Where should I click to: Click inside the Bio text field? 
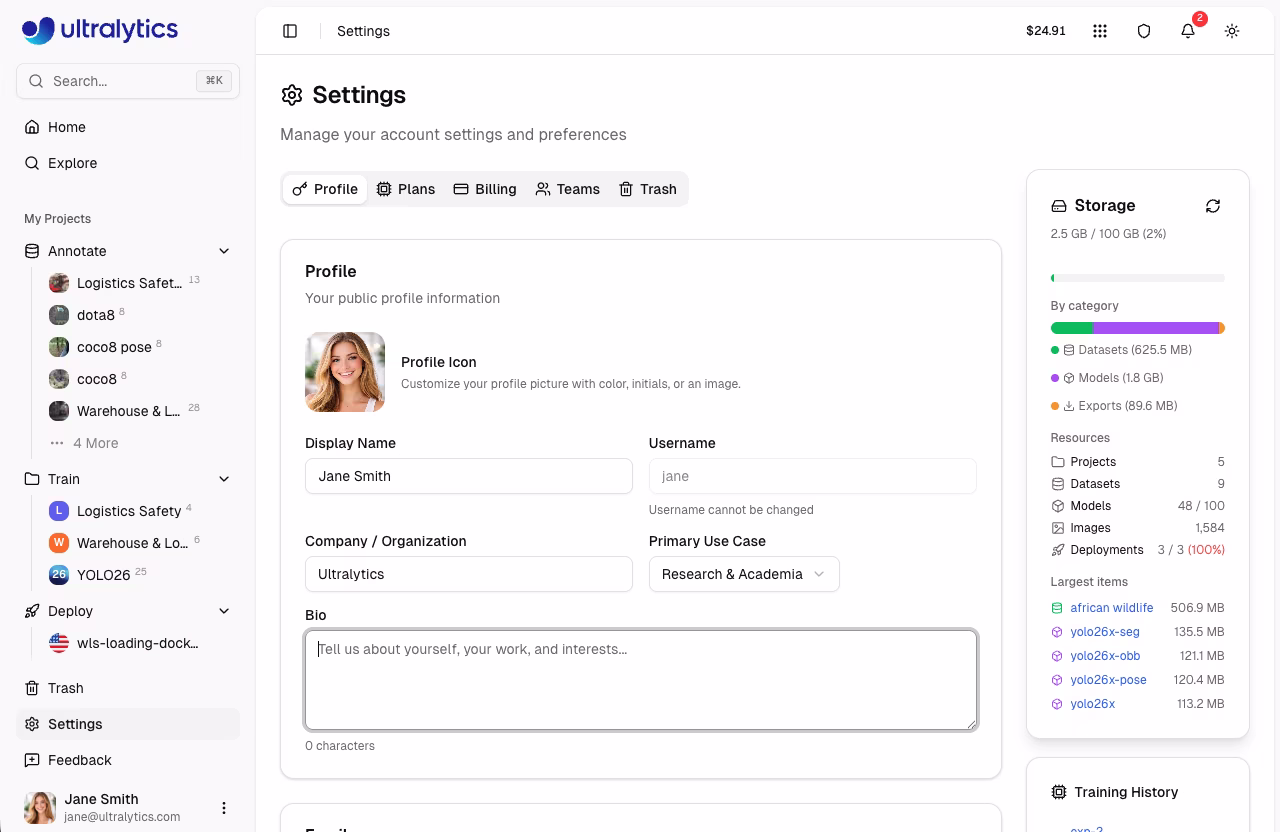641,680
